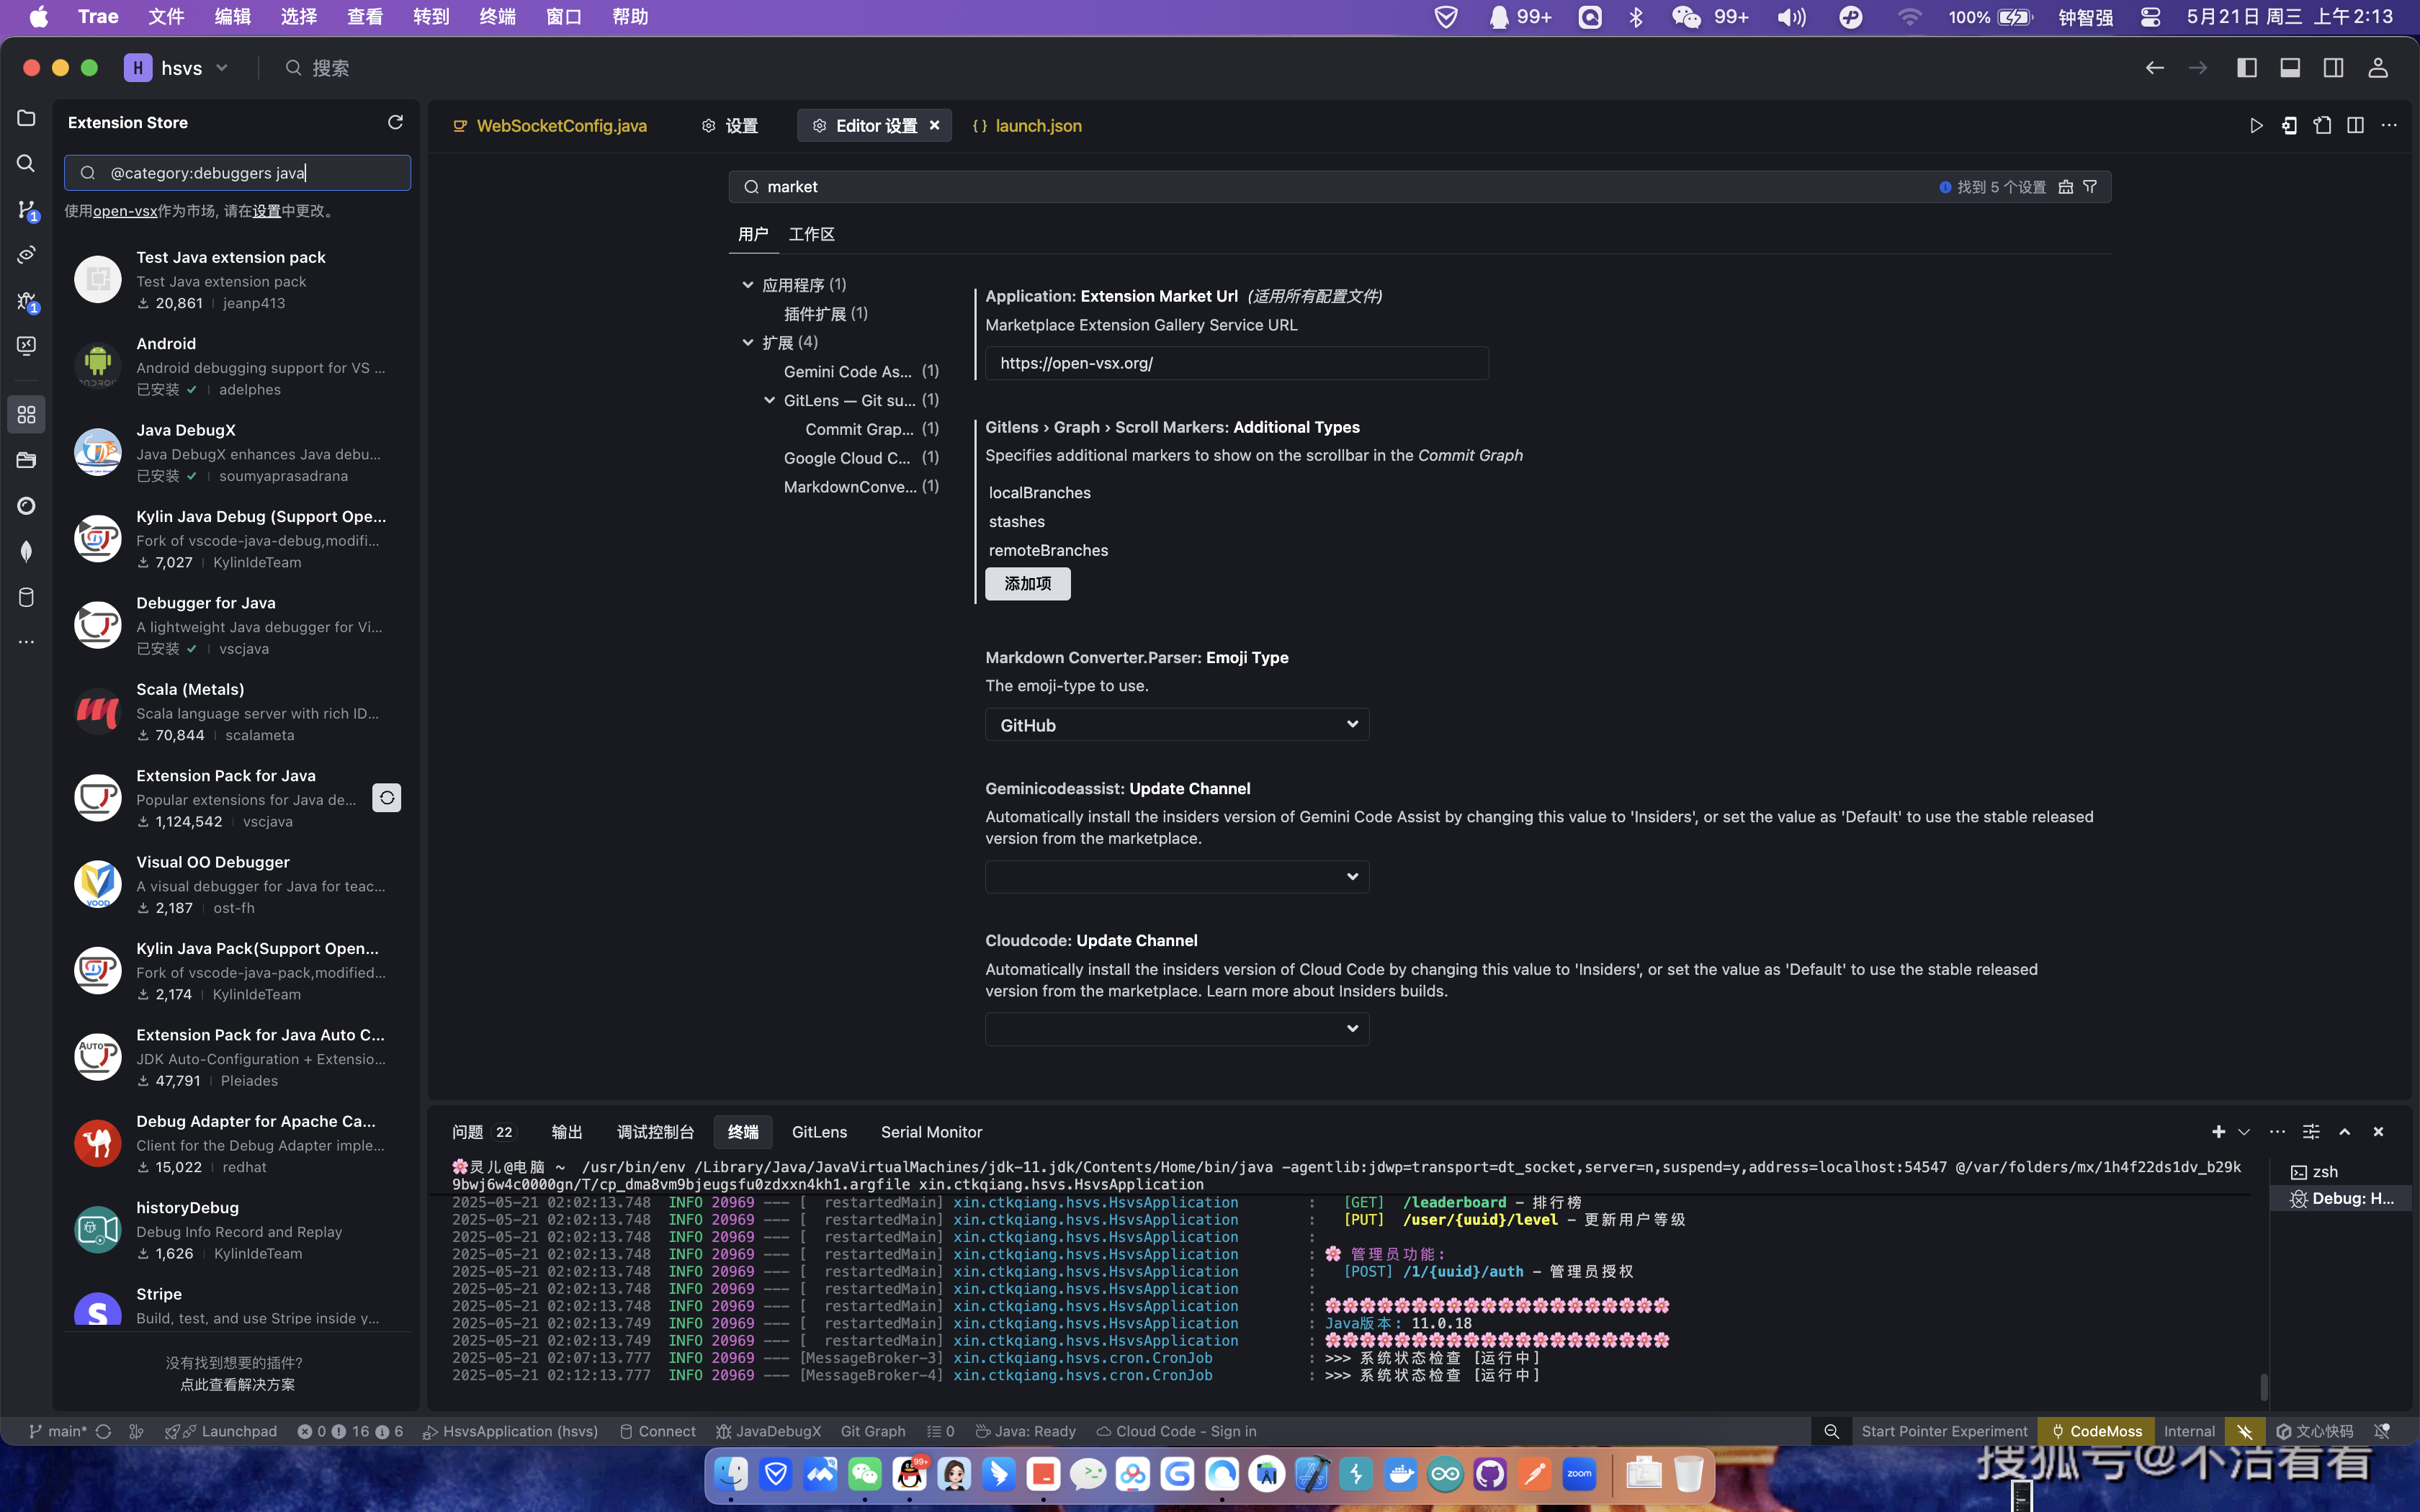2420x1512 pixels.
Task: Open the Search panel in the sidebar
Action: tap(26, 164)
